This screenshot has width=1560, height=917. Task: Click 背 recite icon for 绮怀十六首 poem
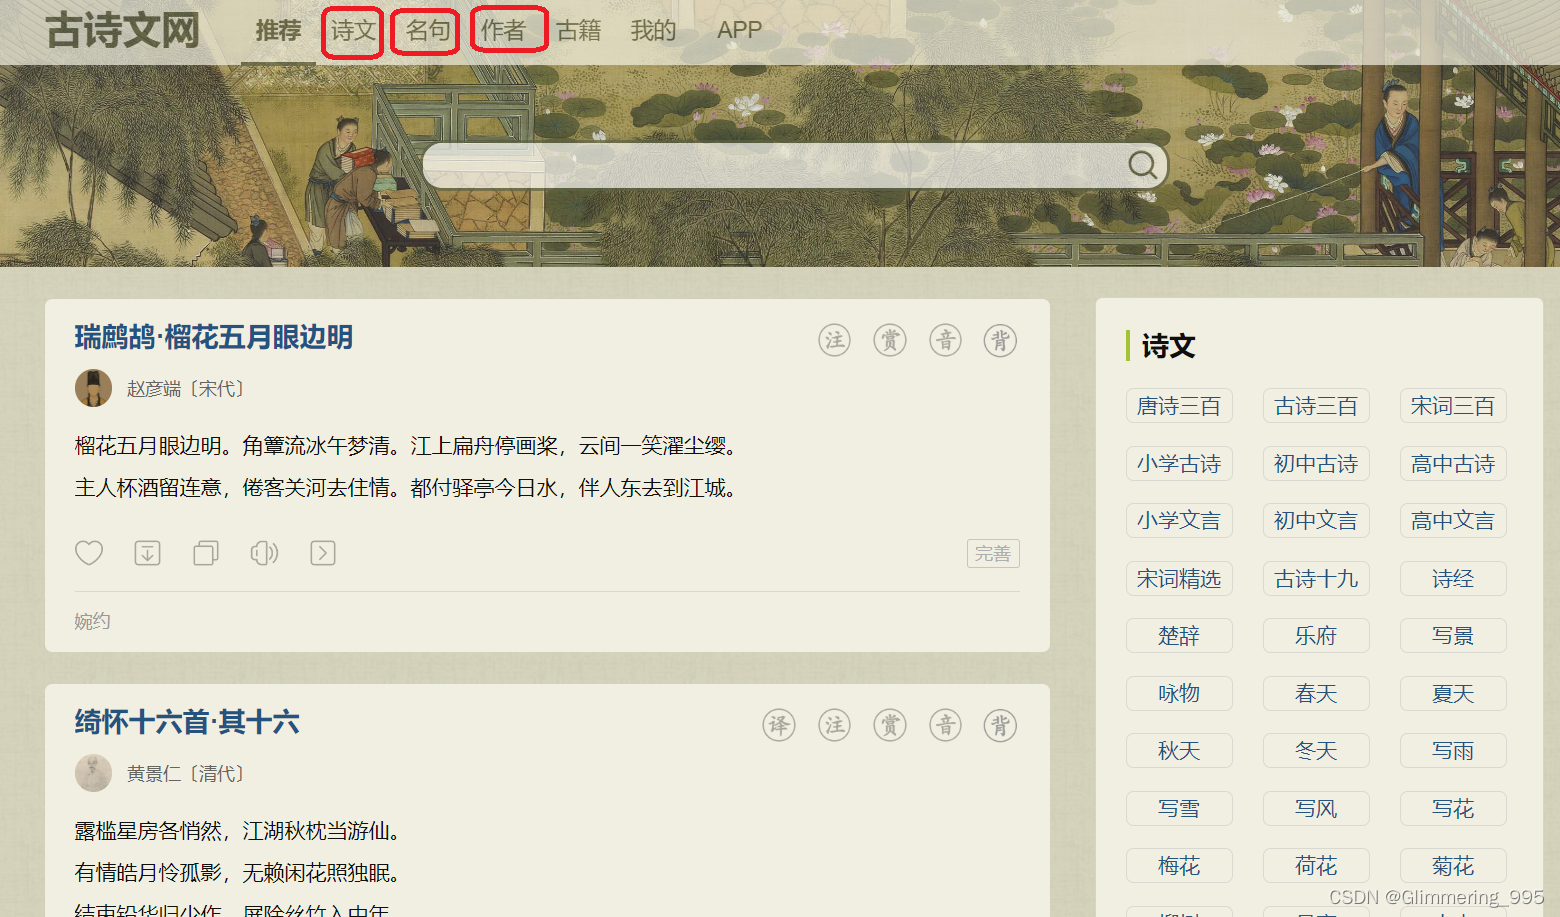pos(1000,725)
